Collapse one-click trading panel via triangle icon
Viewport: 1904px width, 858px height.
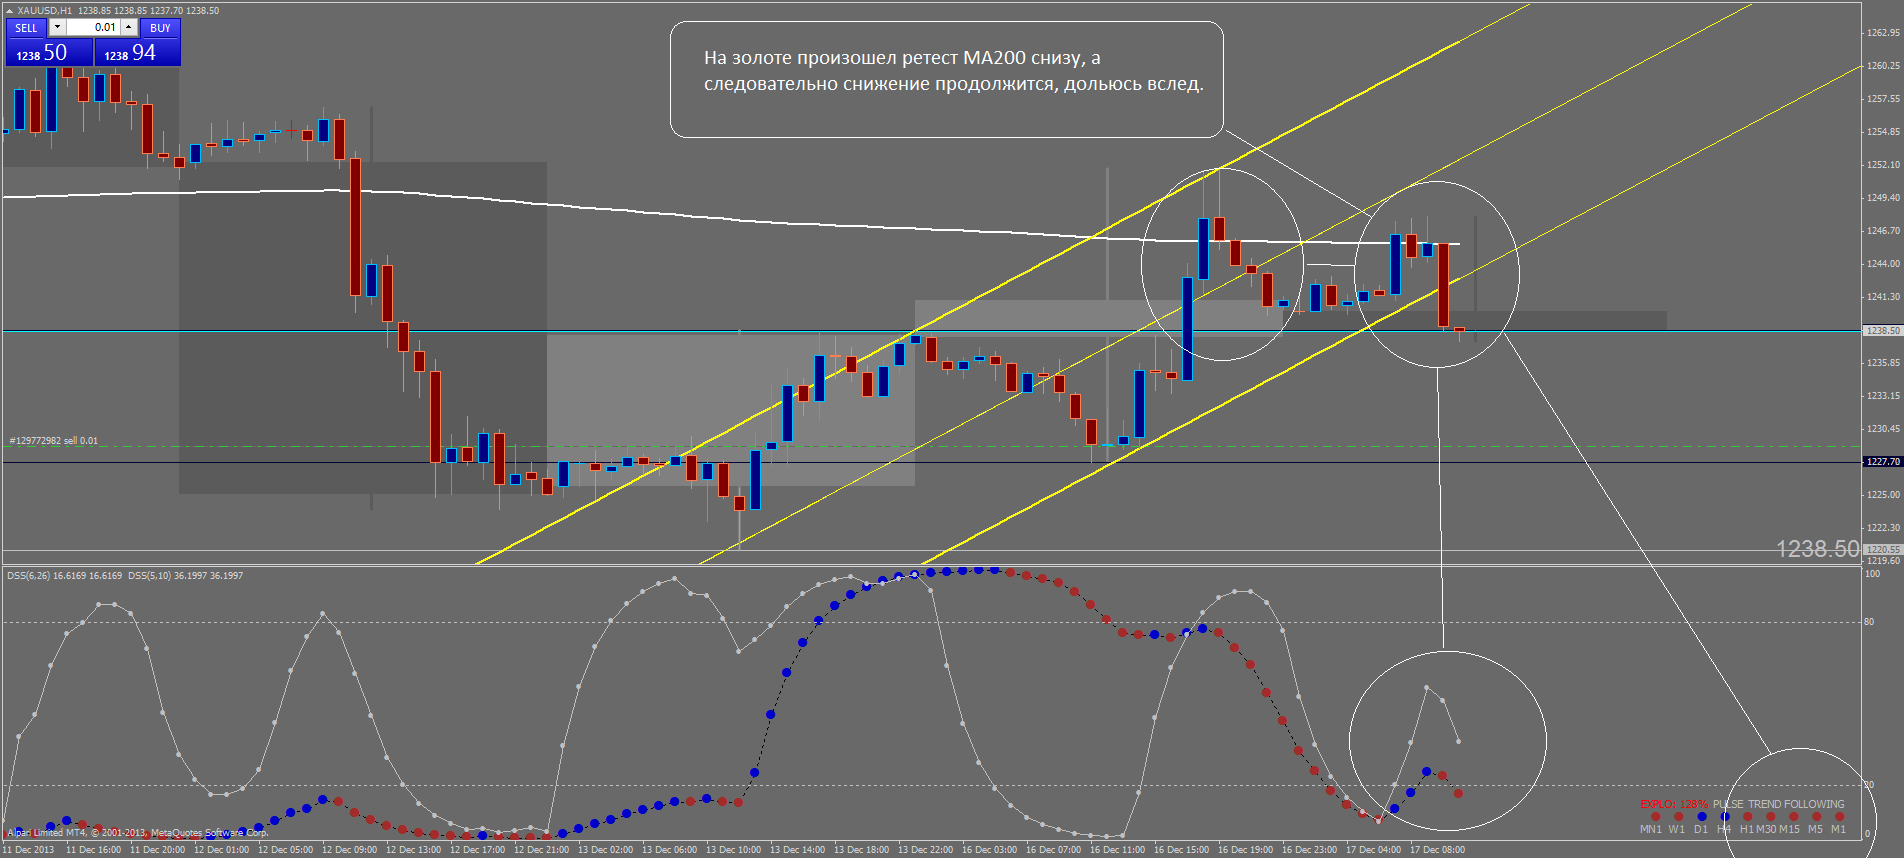pyautogui.click(x=9, y=11)
